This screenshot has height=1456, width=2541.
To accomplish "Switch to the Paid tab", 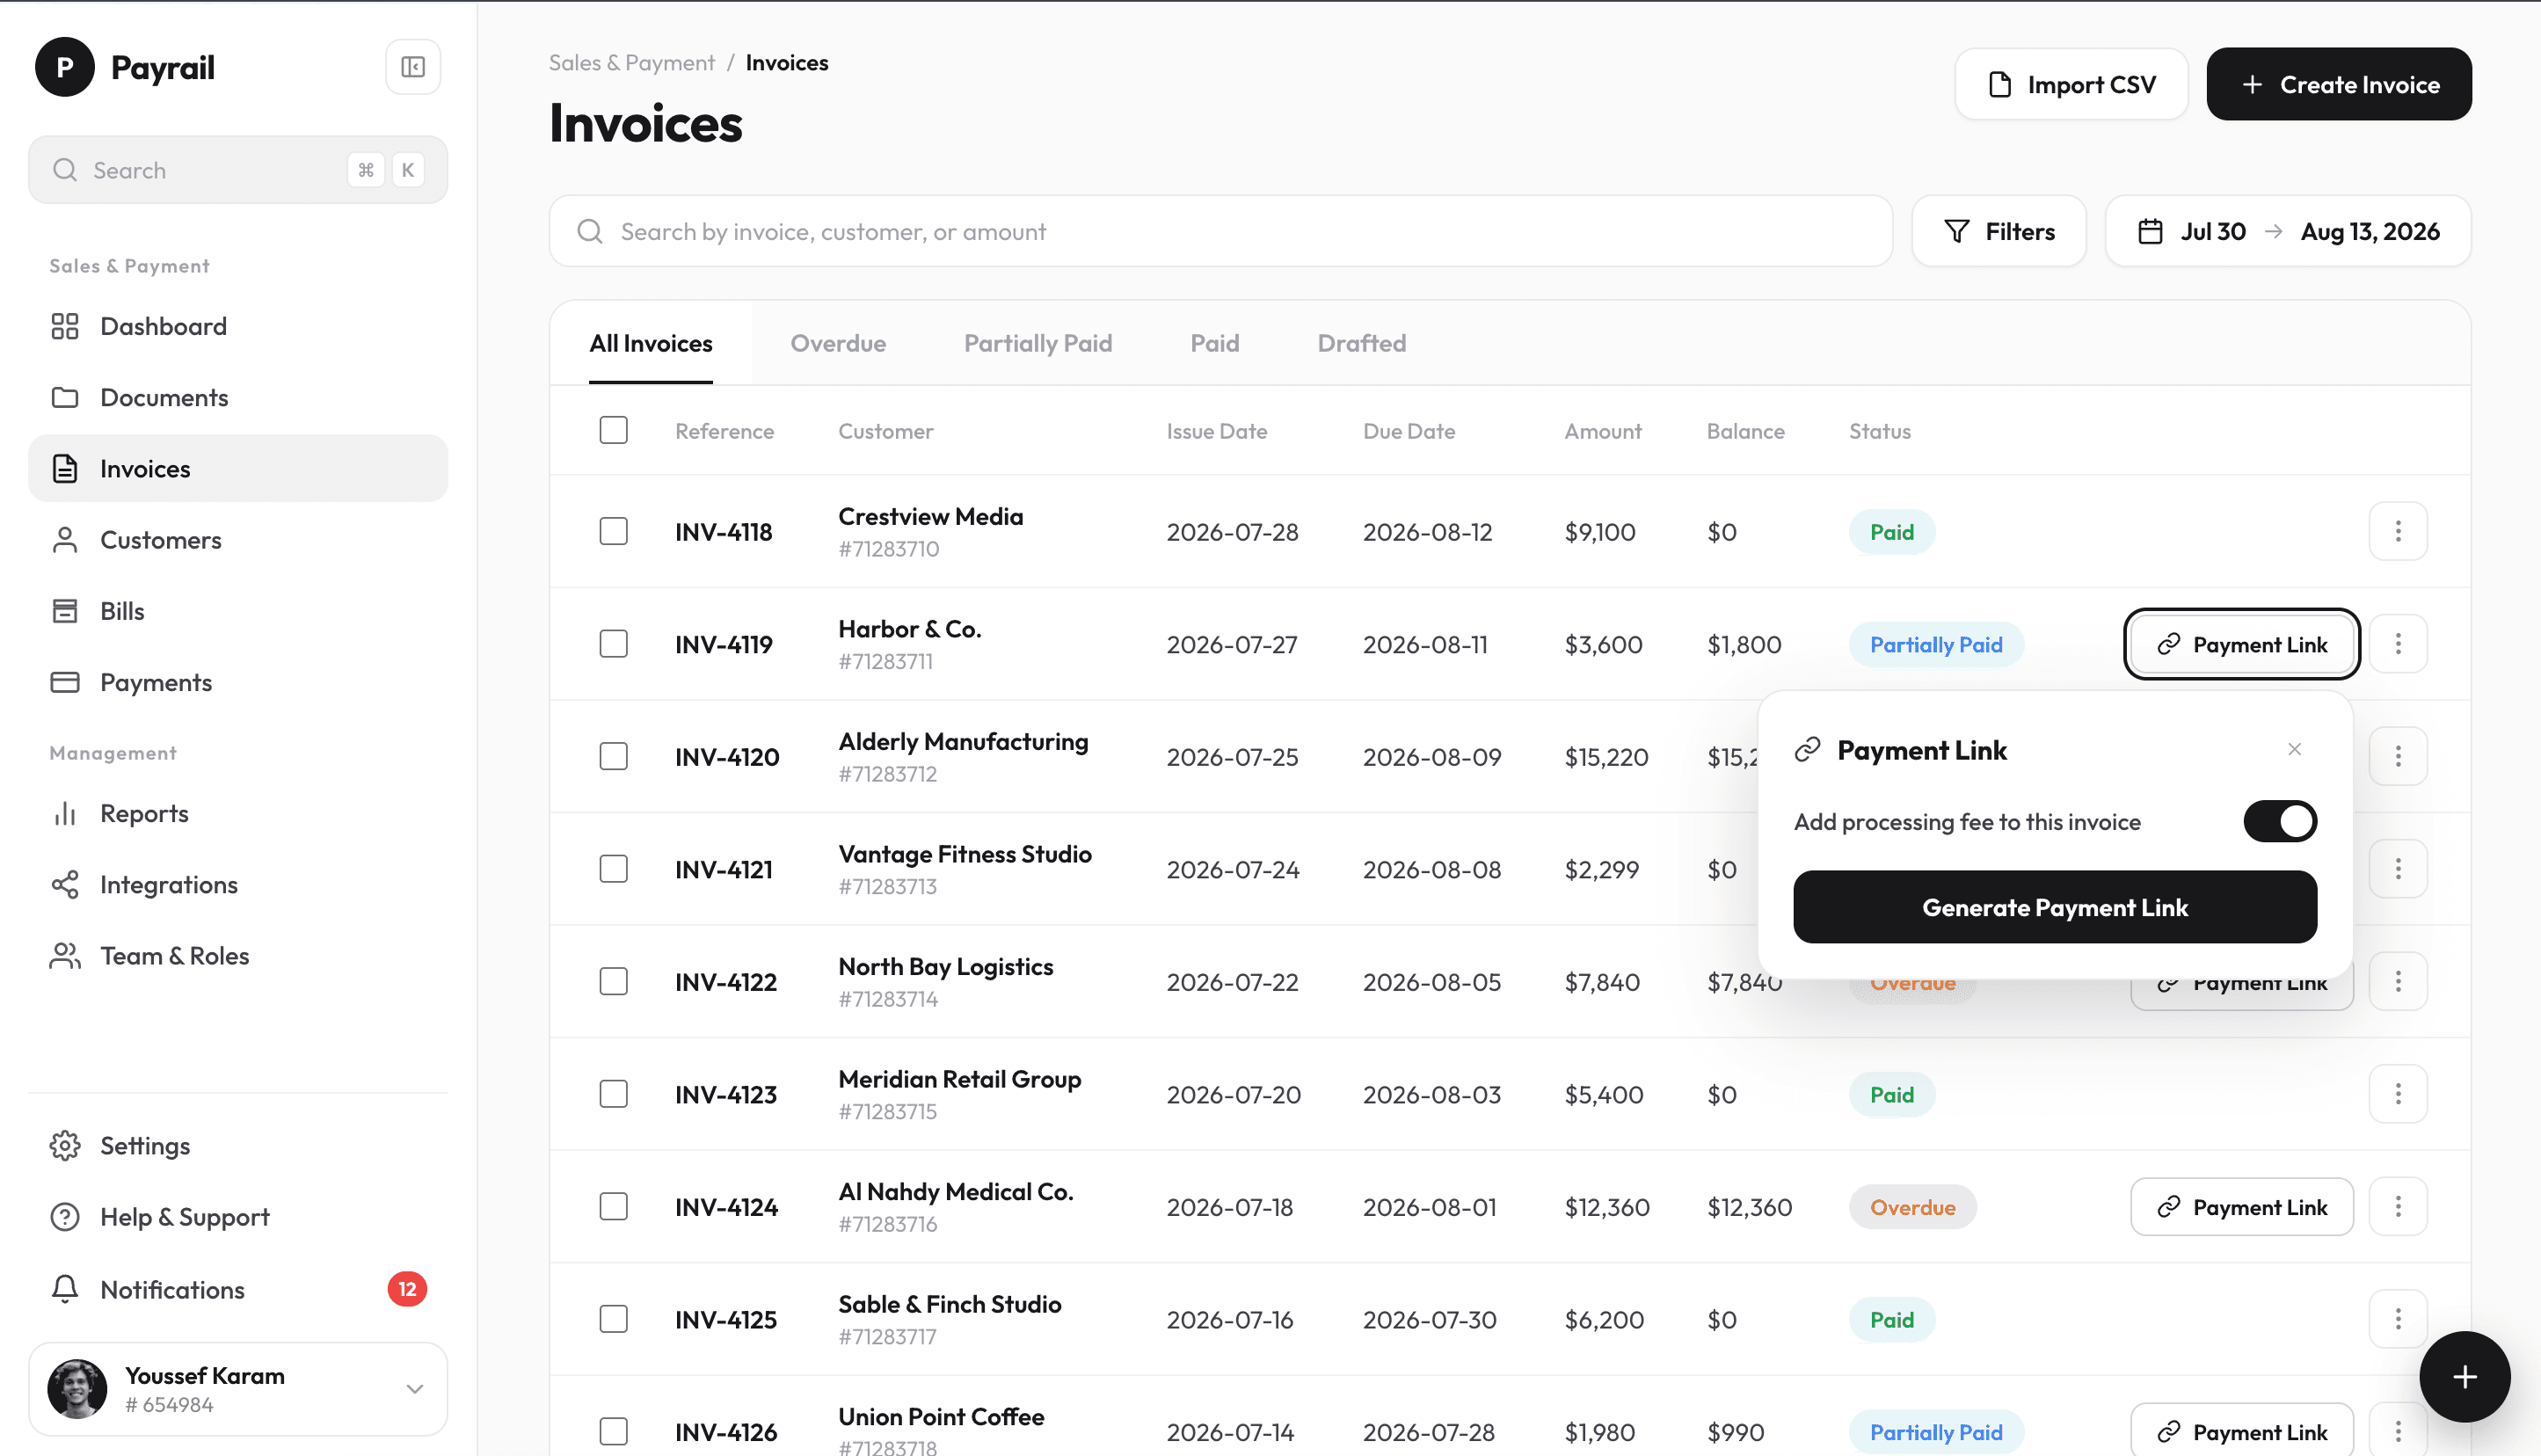I will tap(1214, 343).
